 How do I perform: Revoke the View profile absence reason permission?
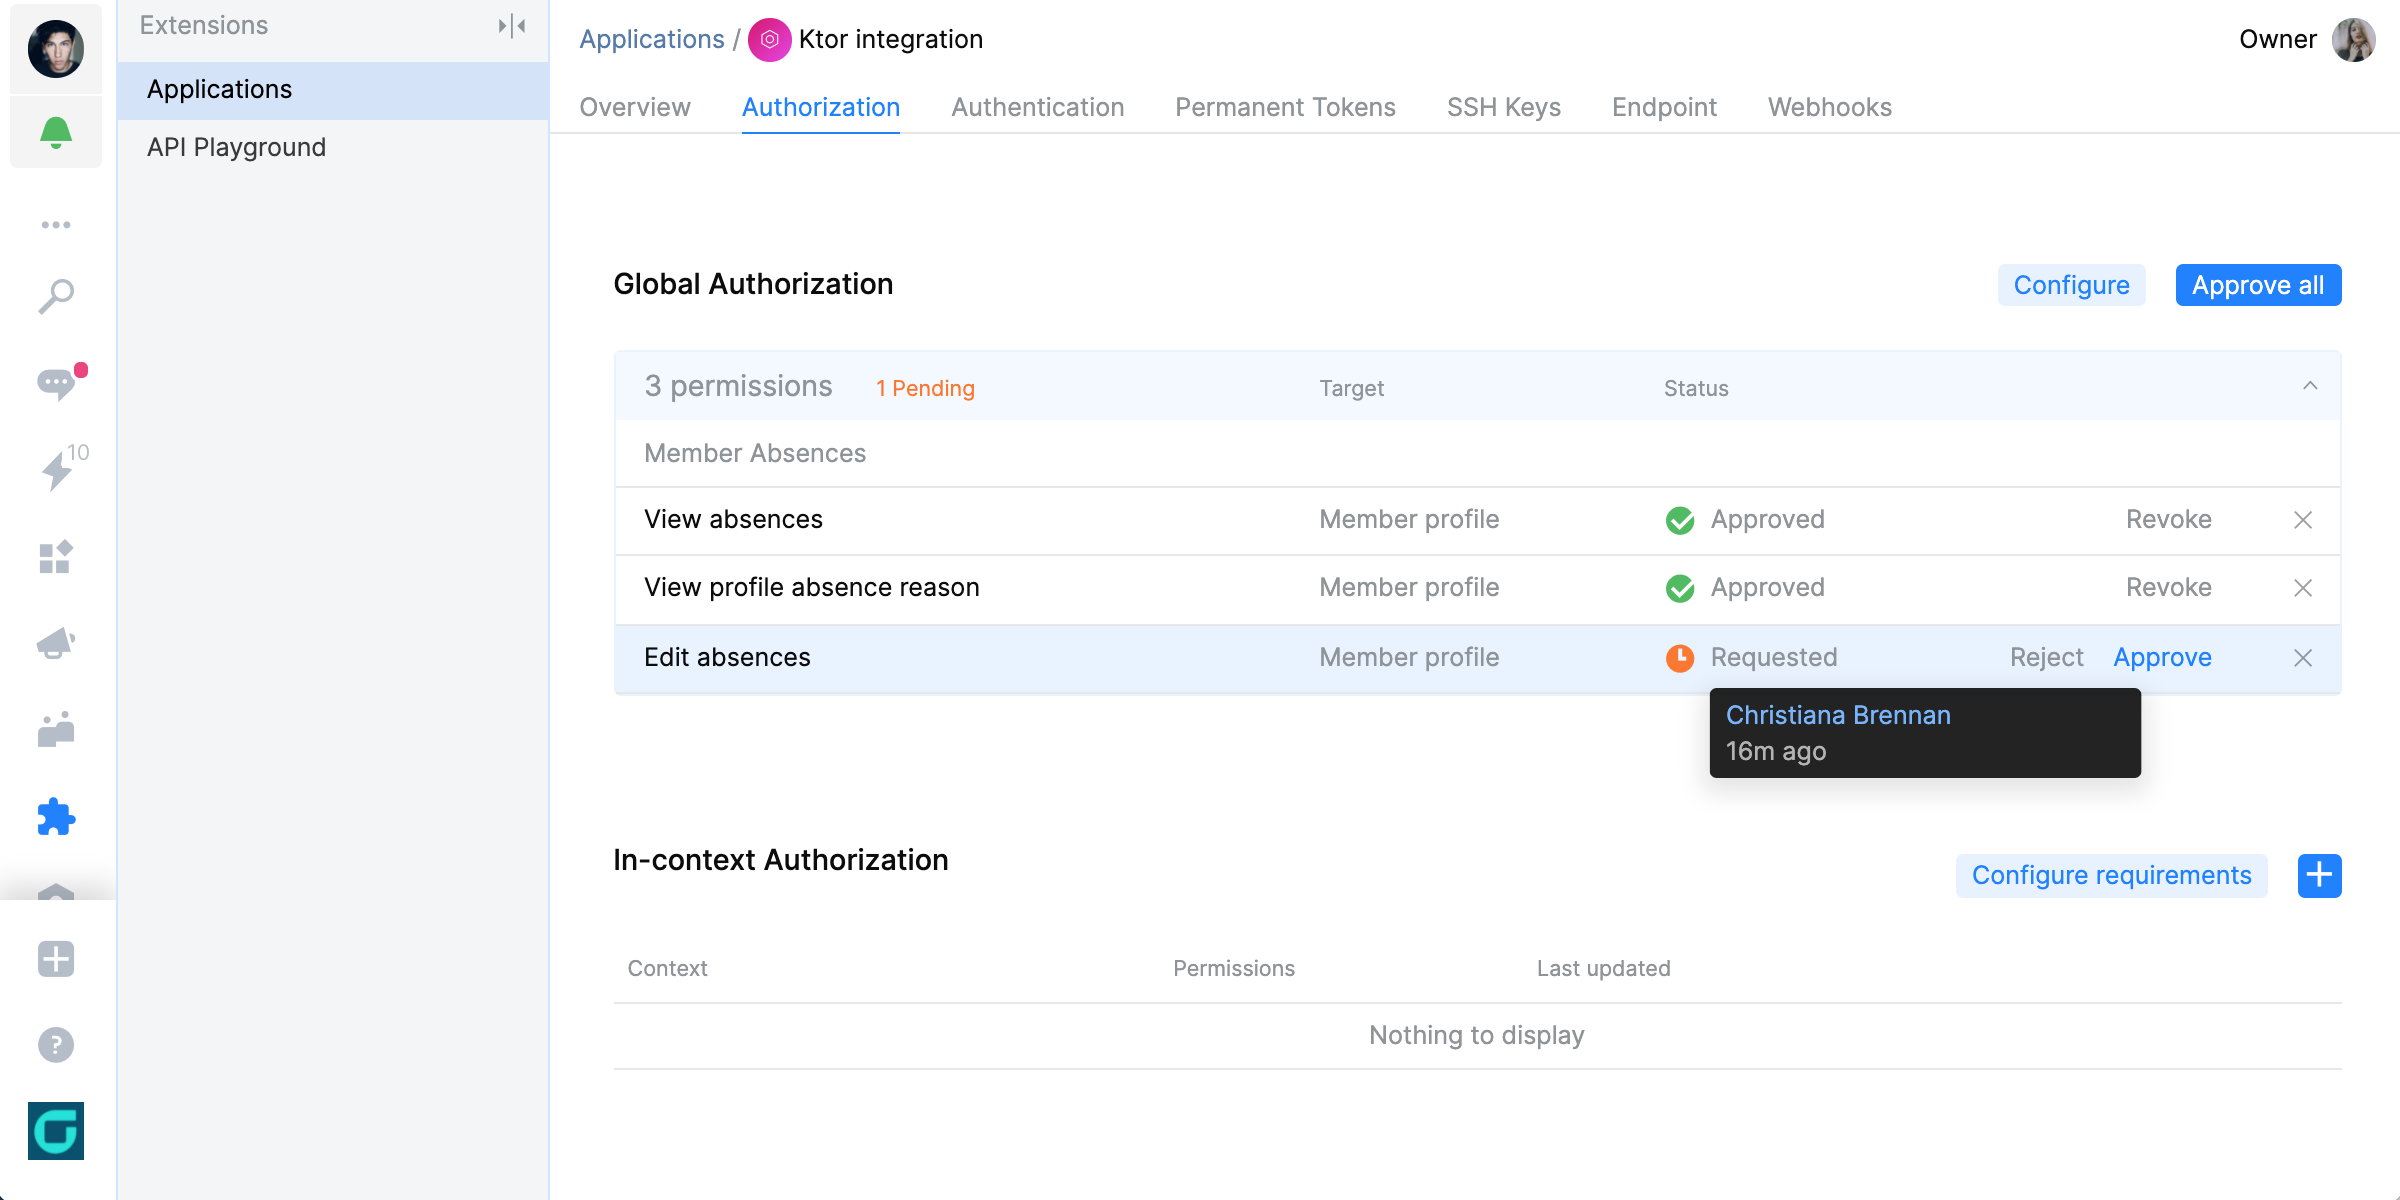(2169, 588)
